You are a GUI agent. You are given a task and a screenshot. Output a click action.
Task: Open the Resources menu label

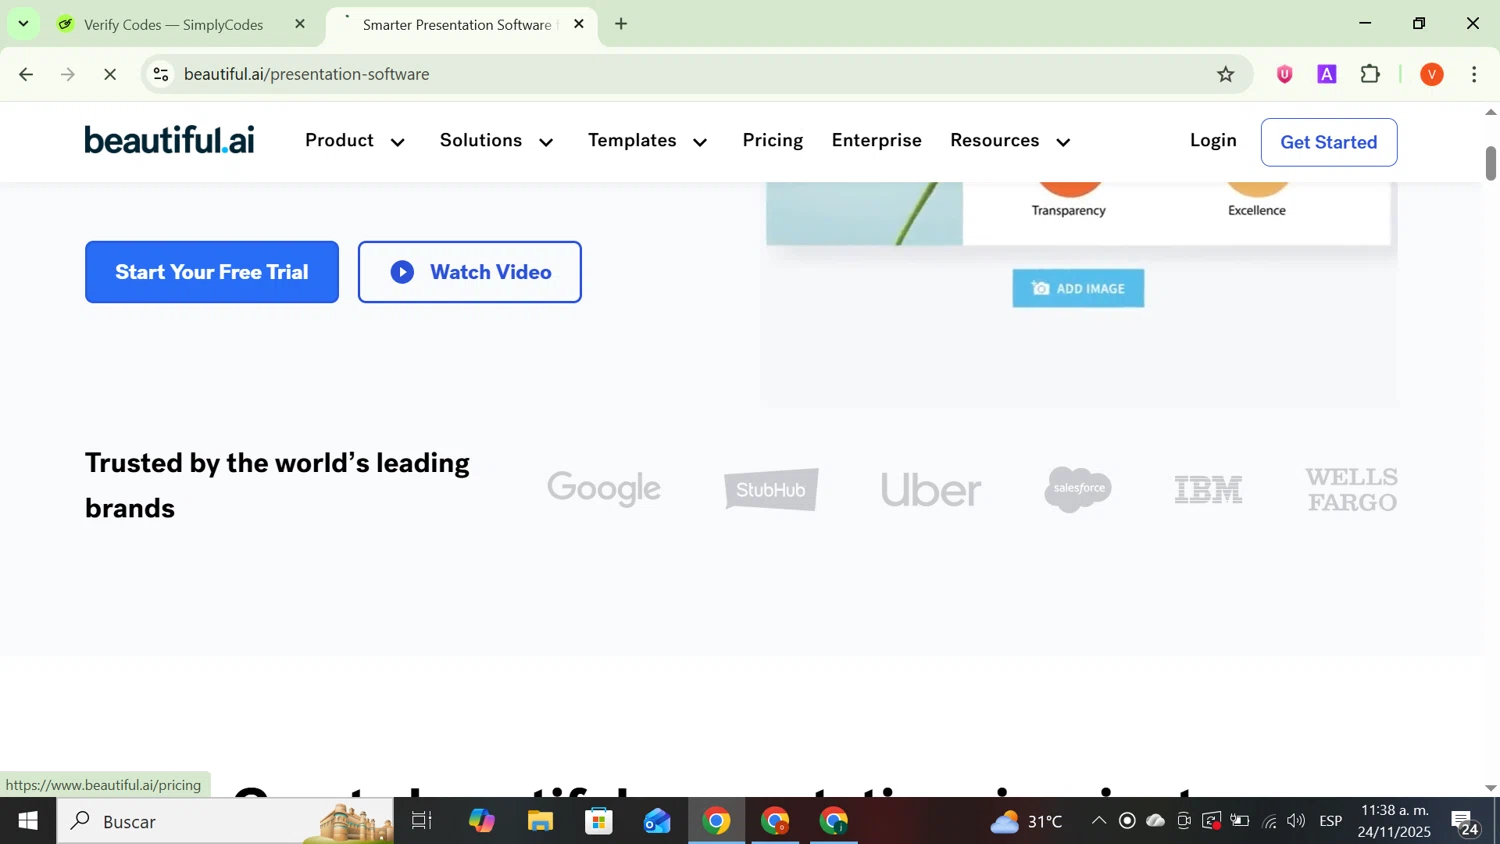(x=994, y=140)
